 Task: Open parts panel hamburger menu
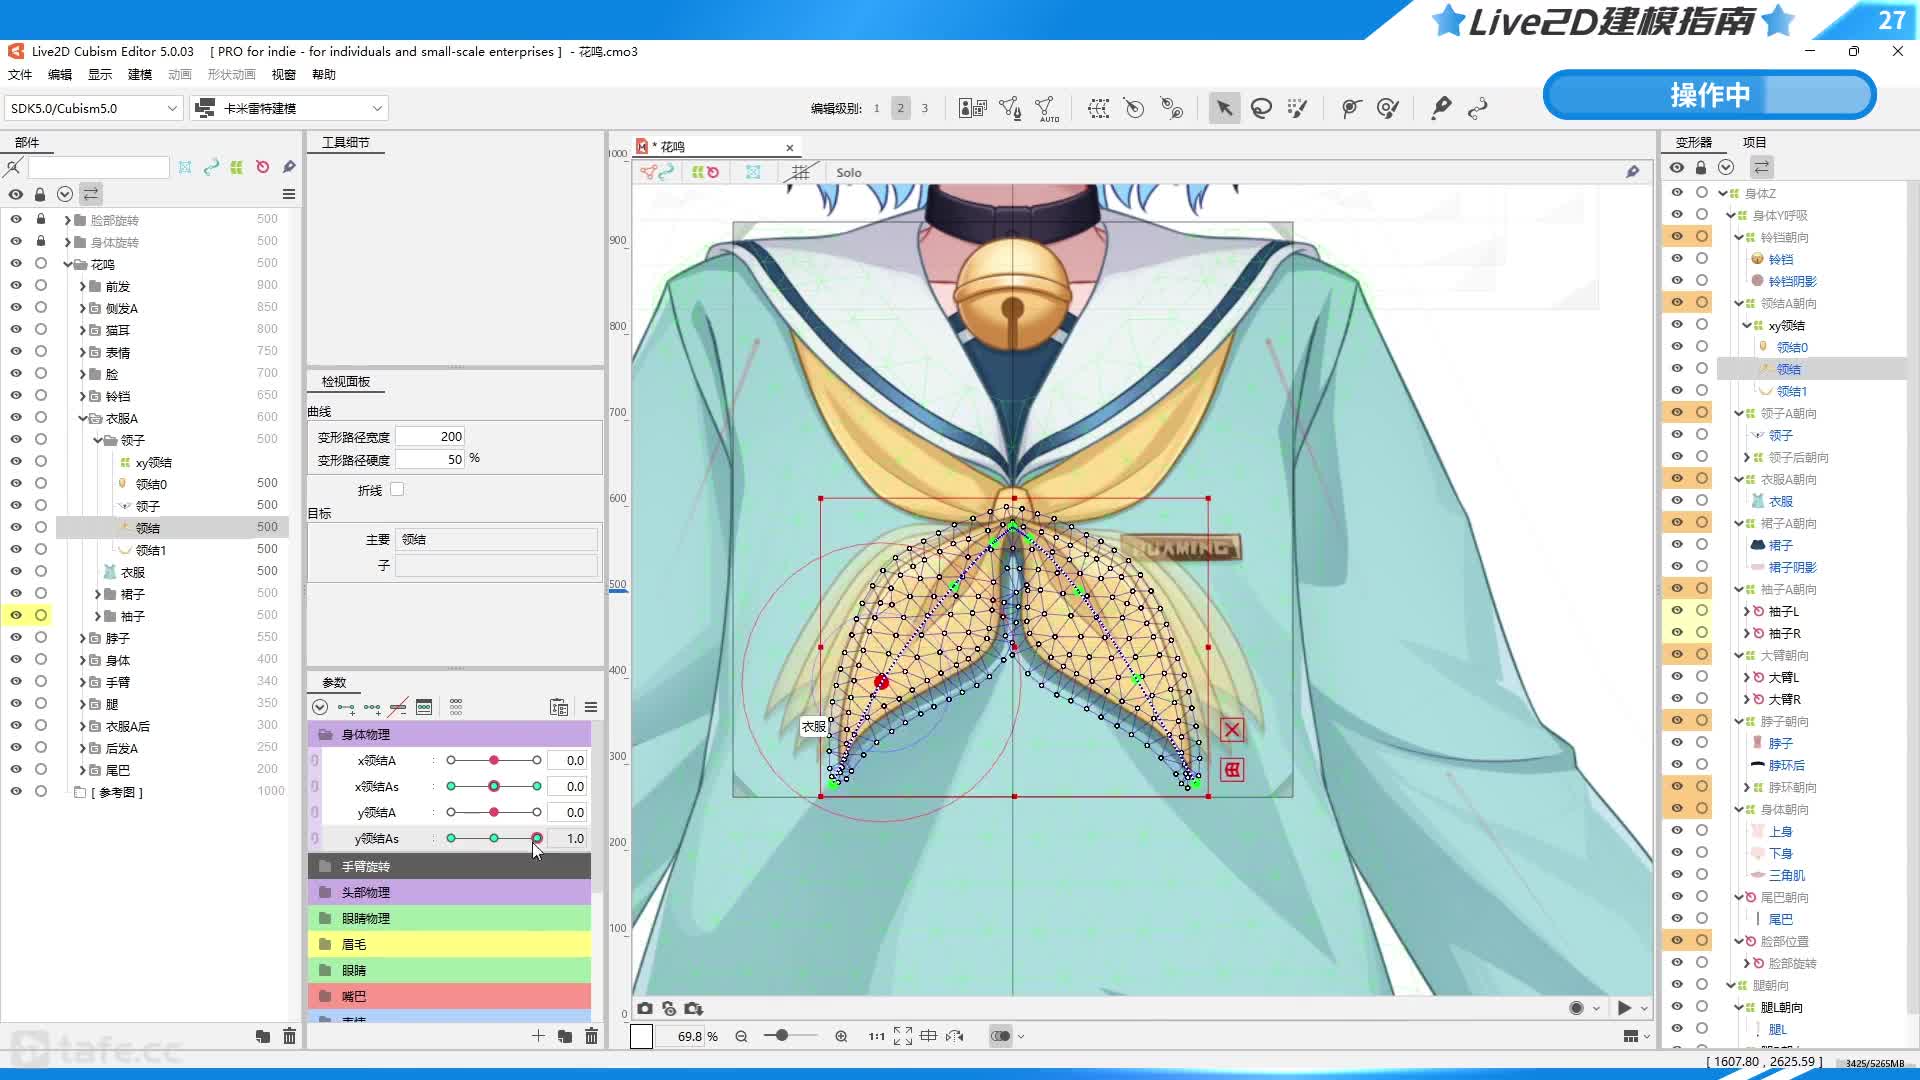289,194
